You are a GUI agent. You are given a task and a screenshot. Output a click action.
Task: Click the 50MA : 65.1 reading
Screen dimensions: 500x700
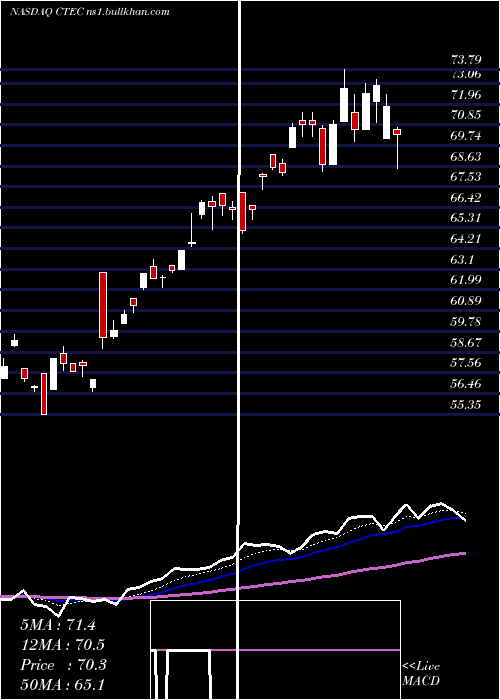(63, 685)
